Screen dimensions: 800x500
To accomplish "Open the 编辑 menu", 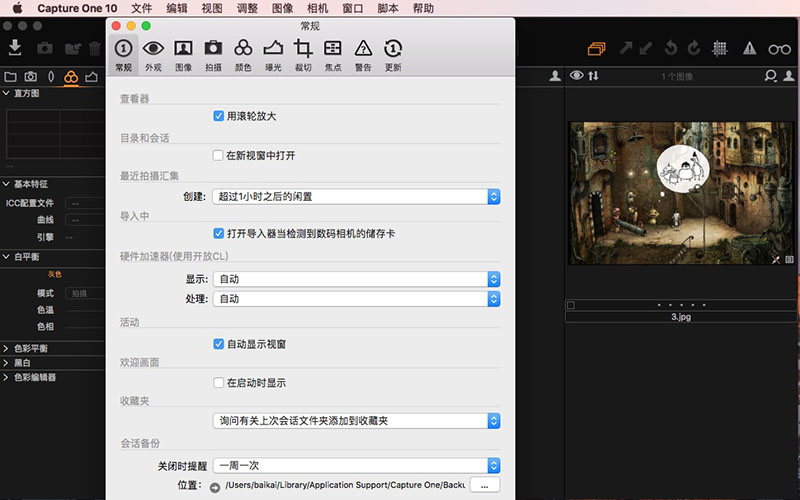I will pyautogui.click(x=177, y=8).
